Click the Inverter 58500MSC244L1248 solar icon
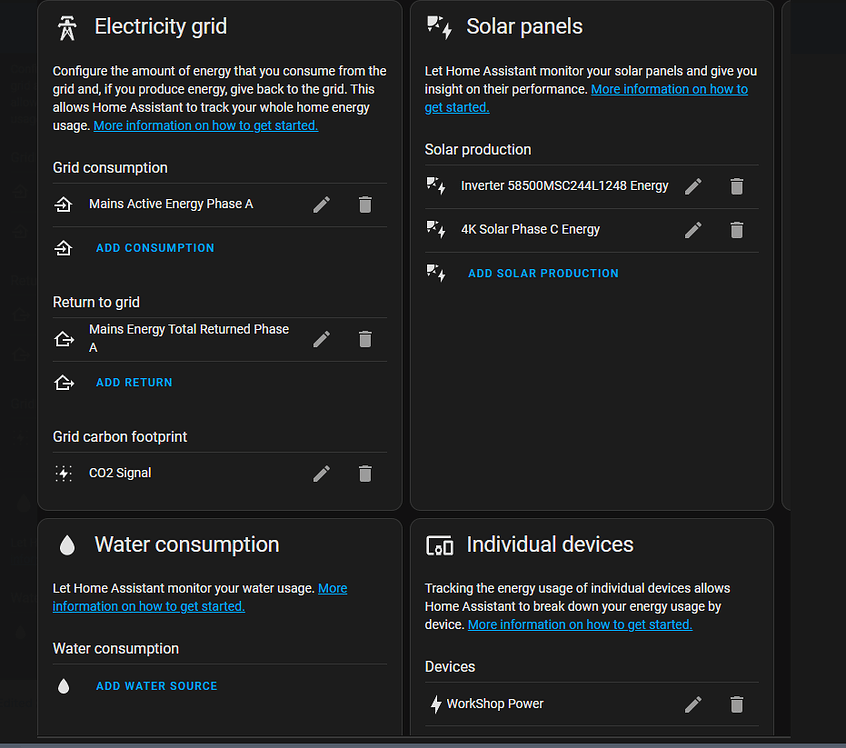The image size is (846, 748). click(x=436, y=186)
